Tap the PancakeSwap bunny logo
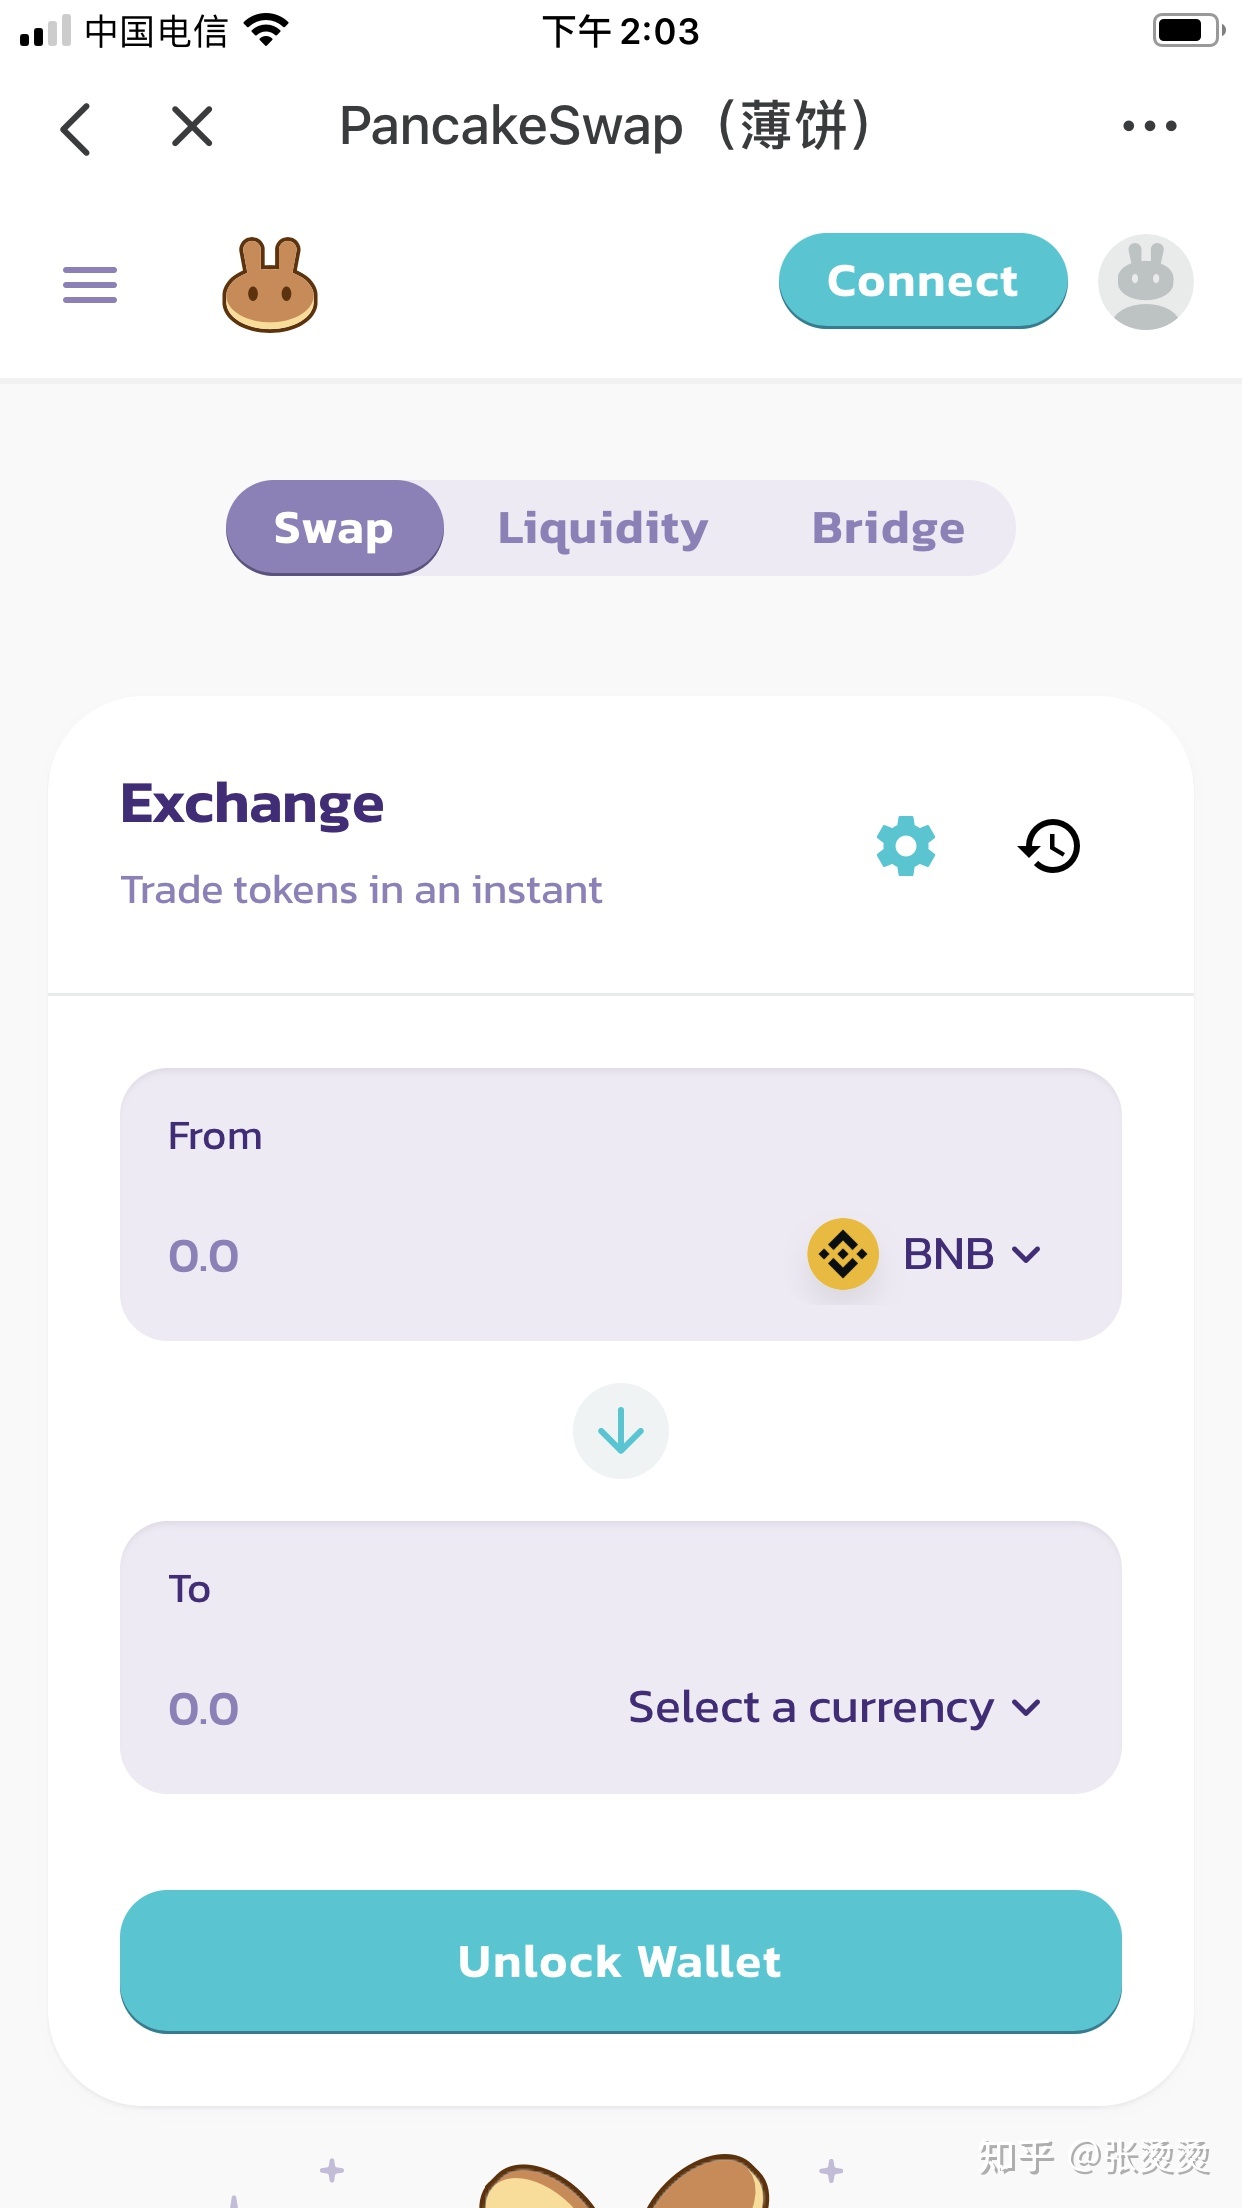Viewport: 1242px width, 2208px height. pyautogui.click(x=269, y=284)
